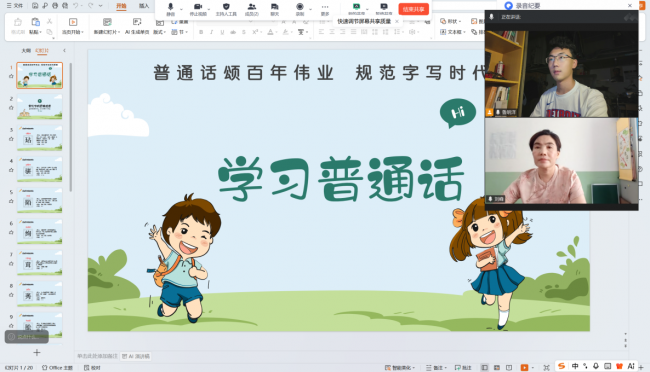Switch to the 开始 ribbon tab
This screenshot has width=650, height=372.
click(x=121, y=6)
